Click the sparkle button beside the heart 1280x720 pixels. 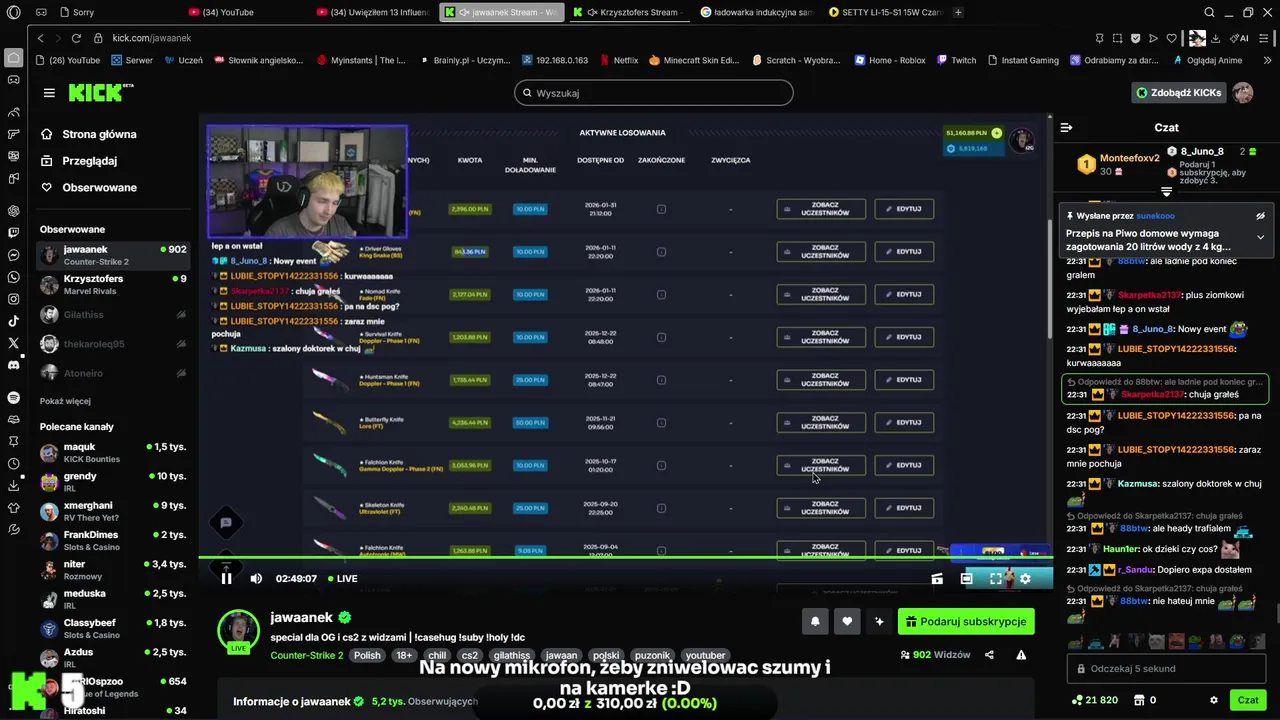pos(879,621)
